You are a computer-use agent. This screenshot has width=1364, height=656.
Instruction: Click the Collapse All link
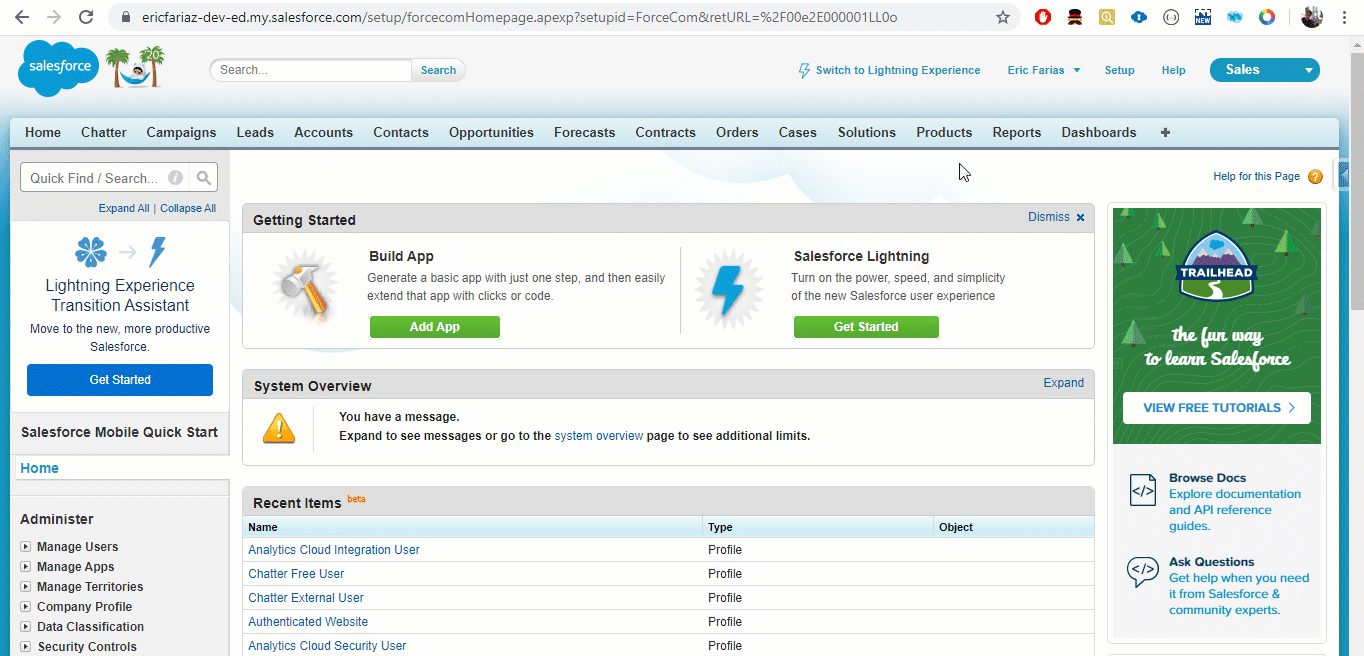188,208
